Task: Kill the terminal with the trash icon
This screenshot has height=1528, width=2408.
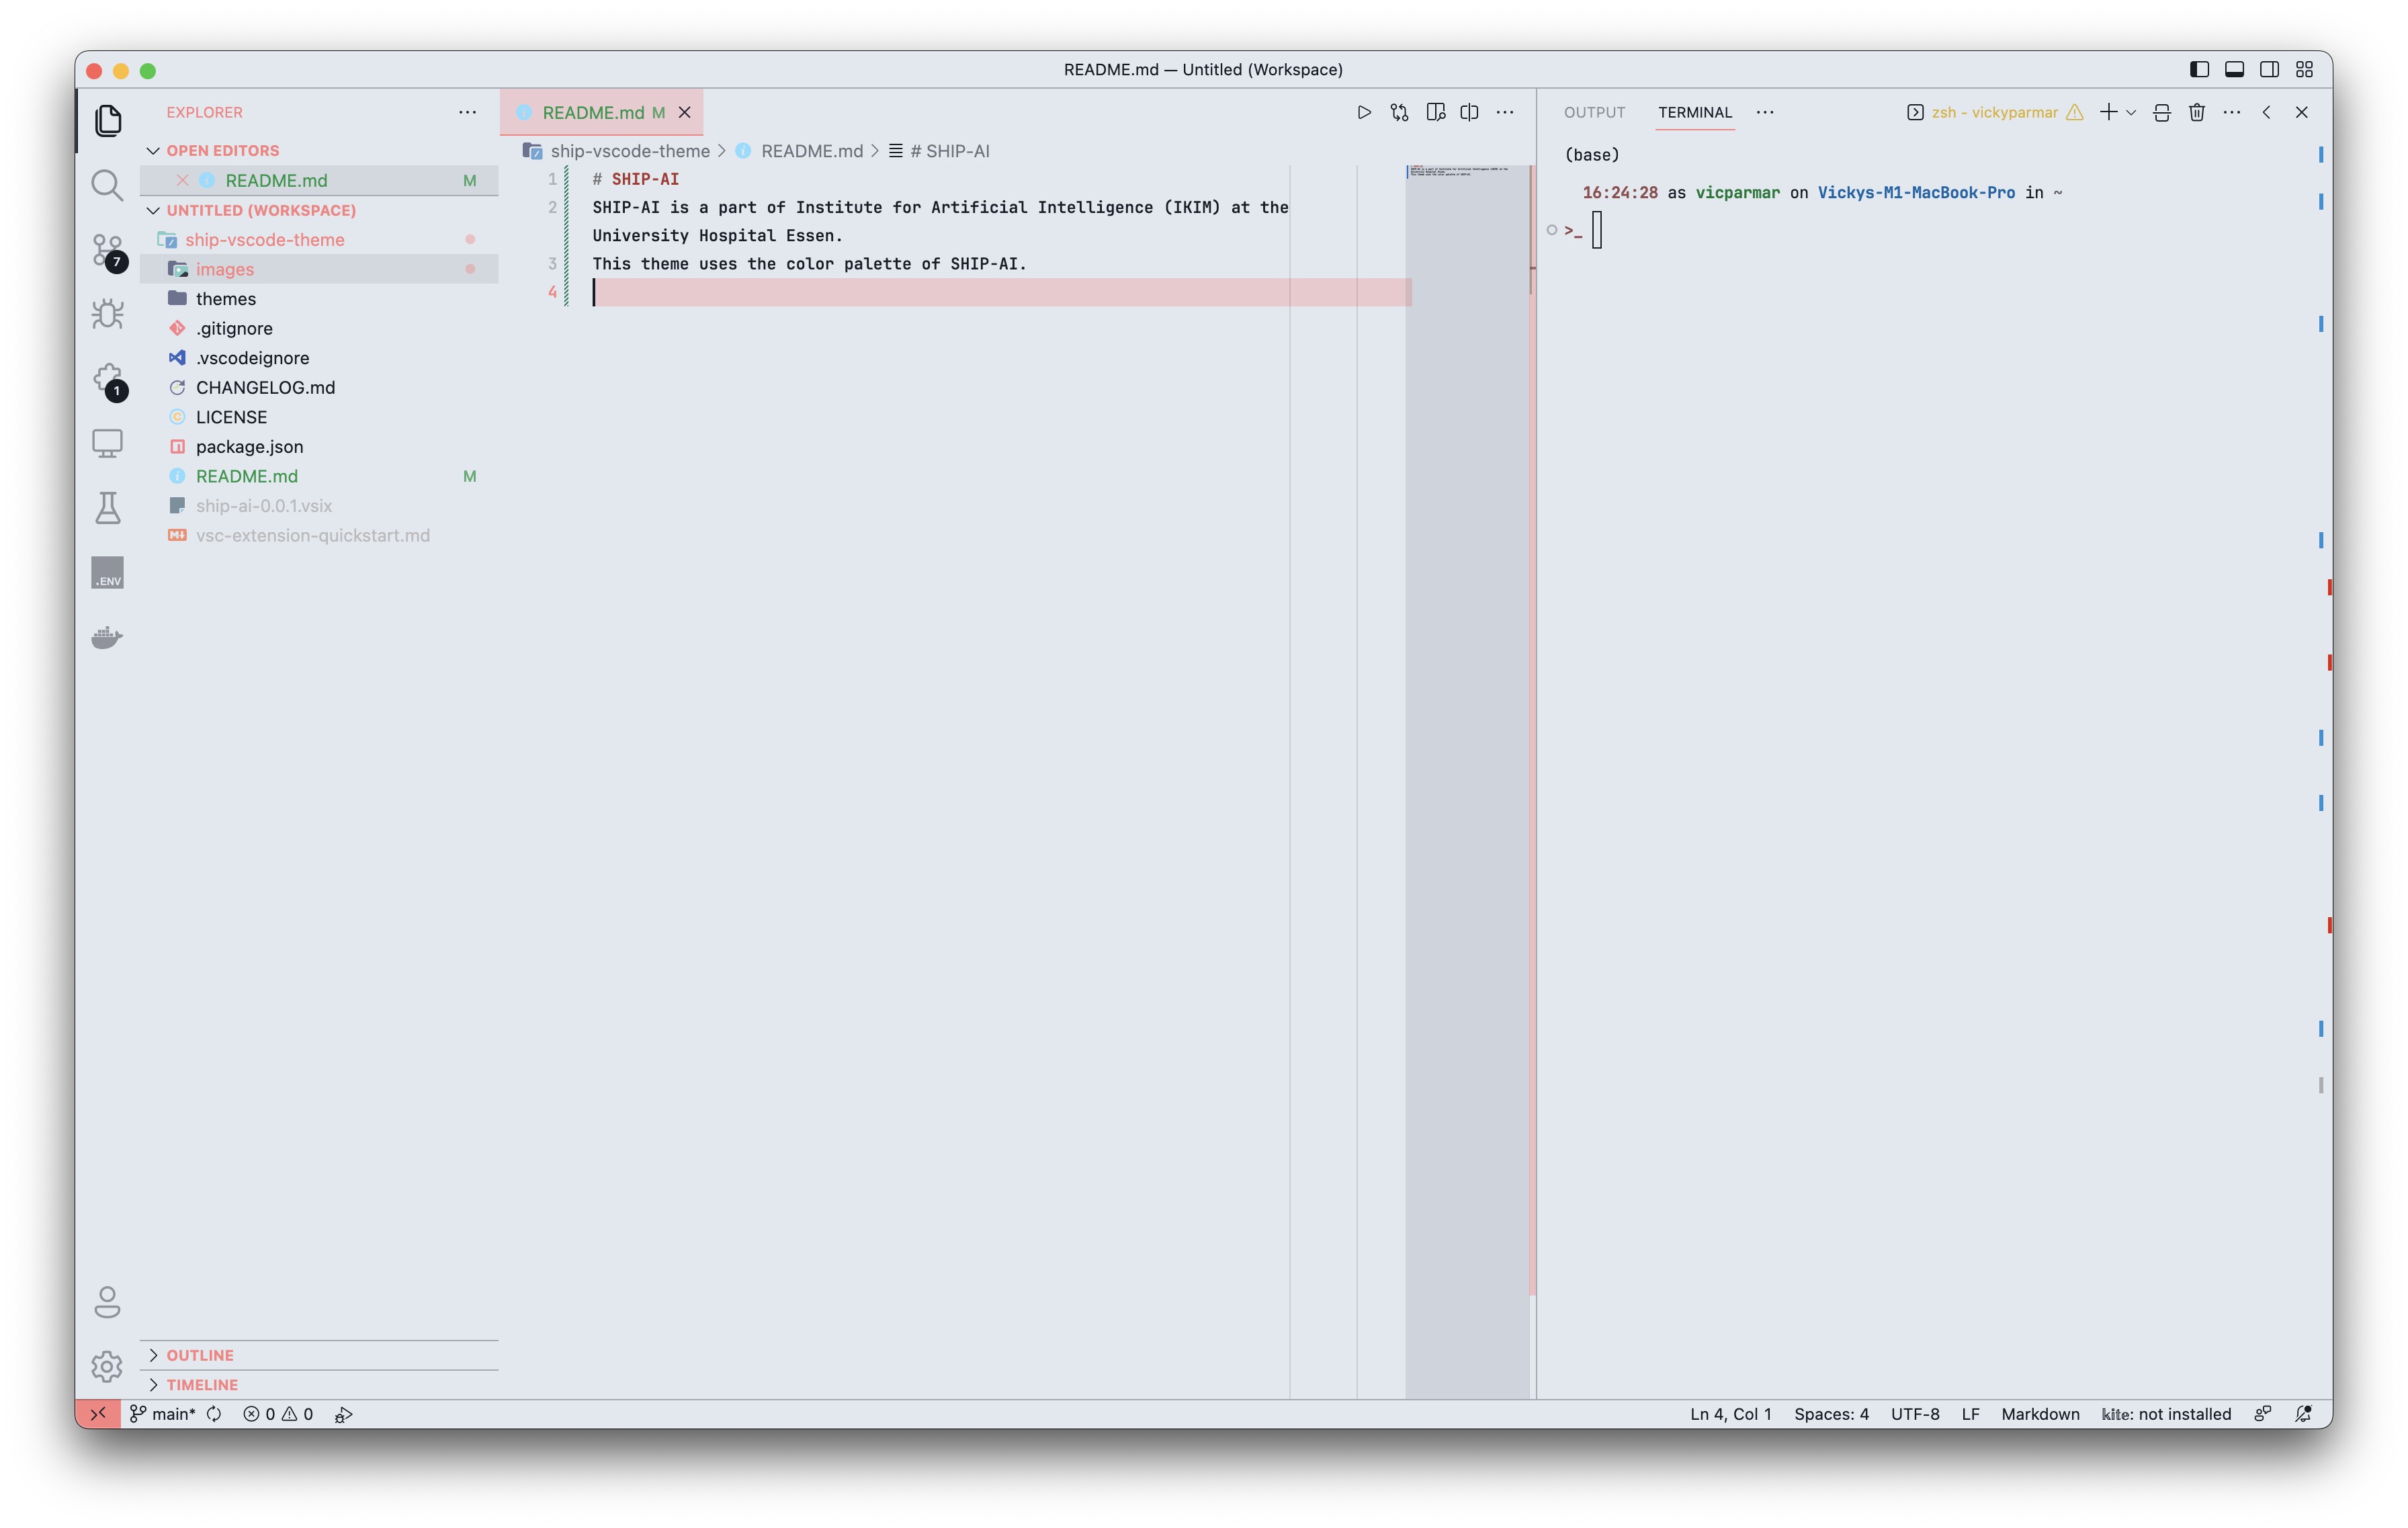Action: click(2196, 112)
